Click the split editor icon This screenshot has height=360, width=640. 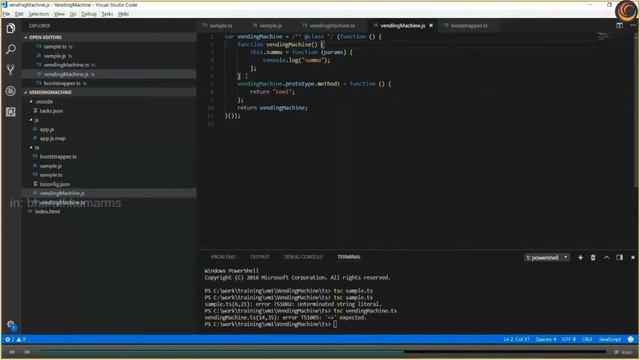tap(619, 26)
